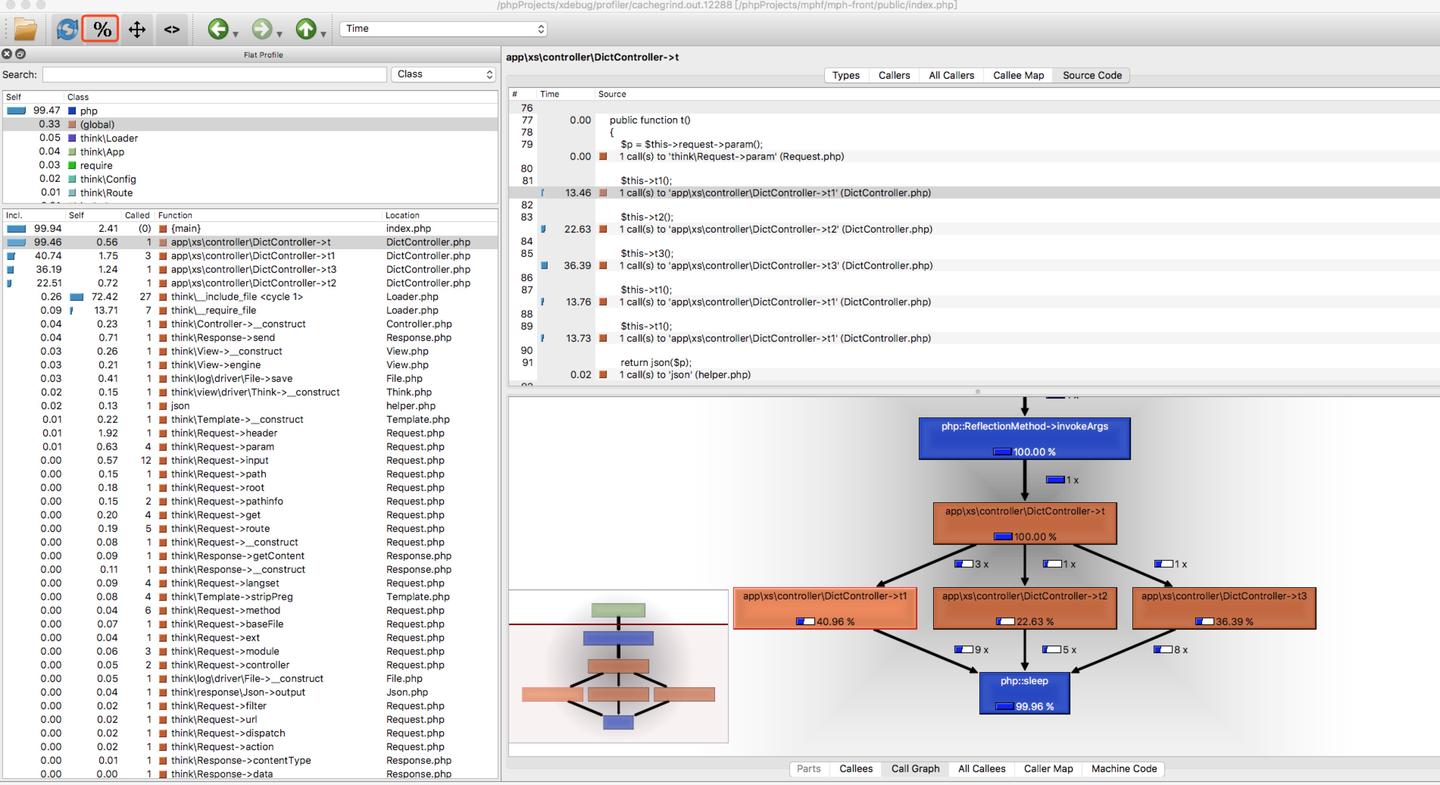Click the green forward arrow button
Image resolution: width=1440 pixels, height=785 pixels.
(x=261, y=29)
